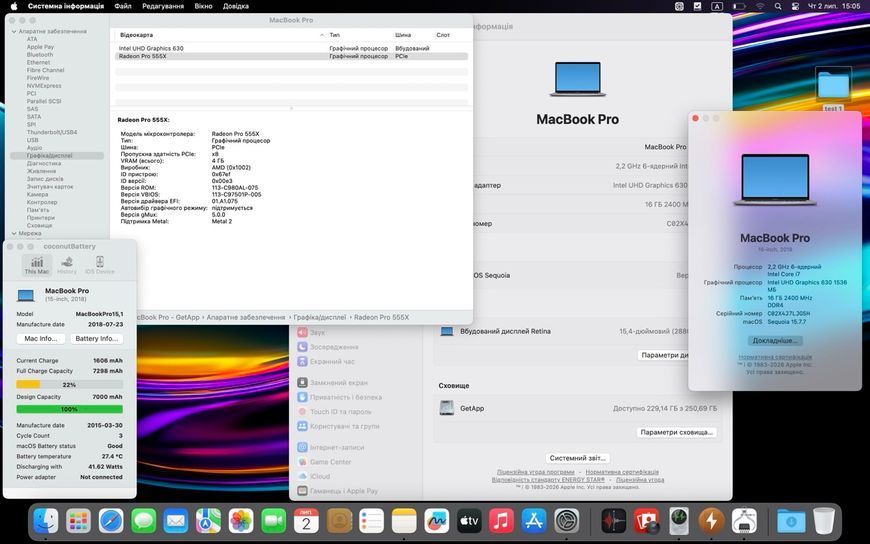Open Launchpad from the Dock
This screenshot has width=870, height=544.
(x=78, y=521)
